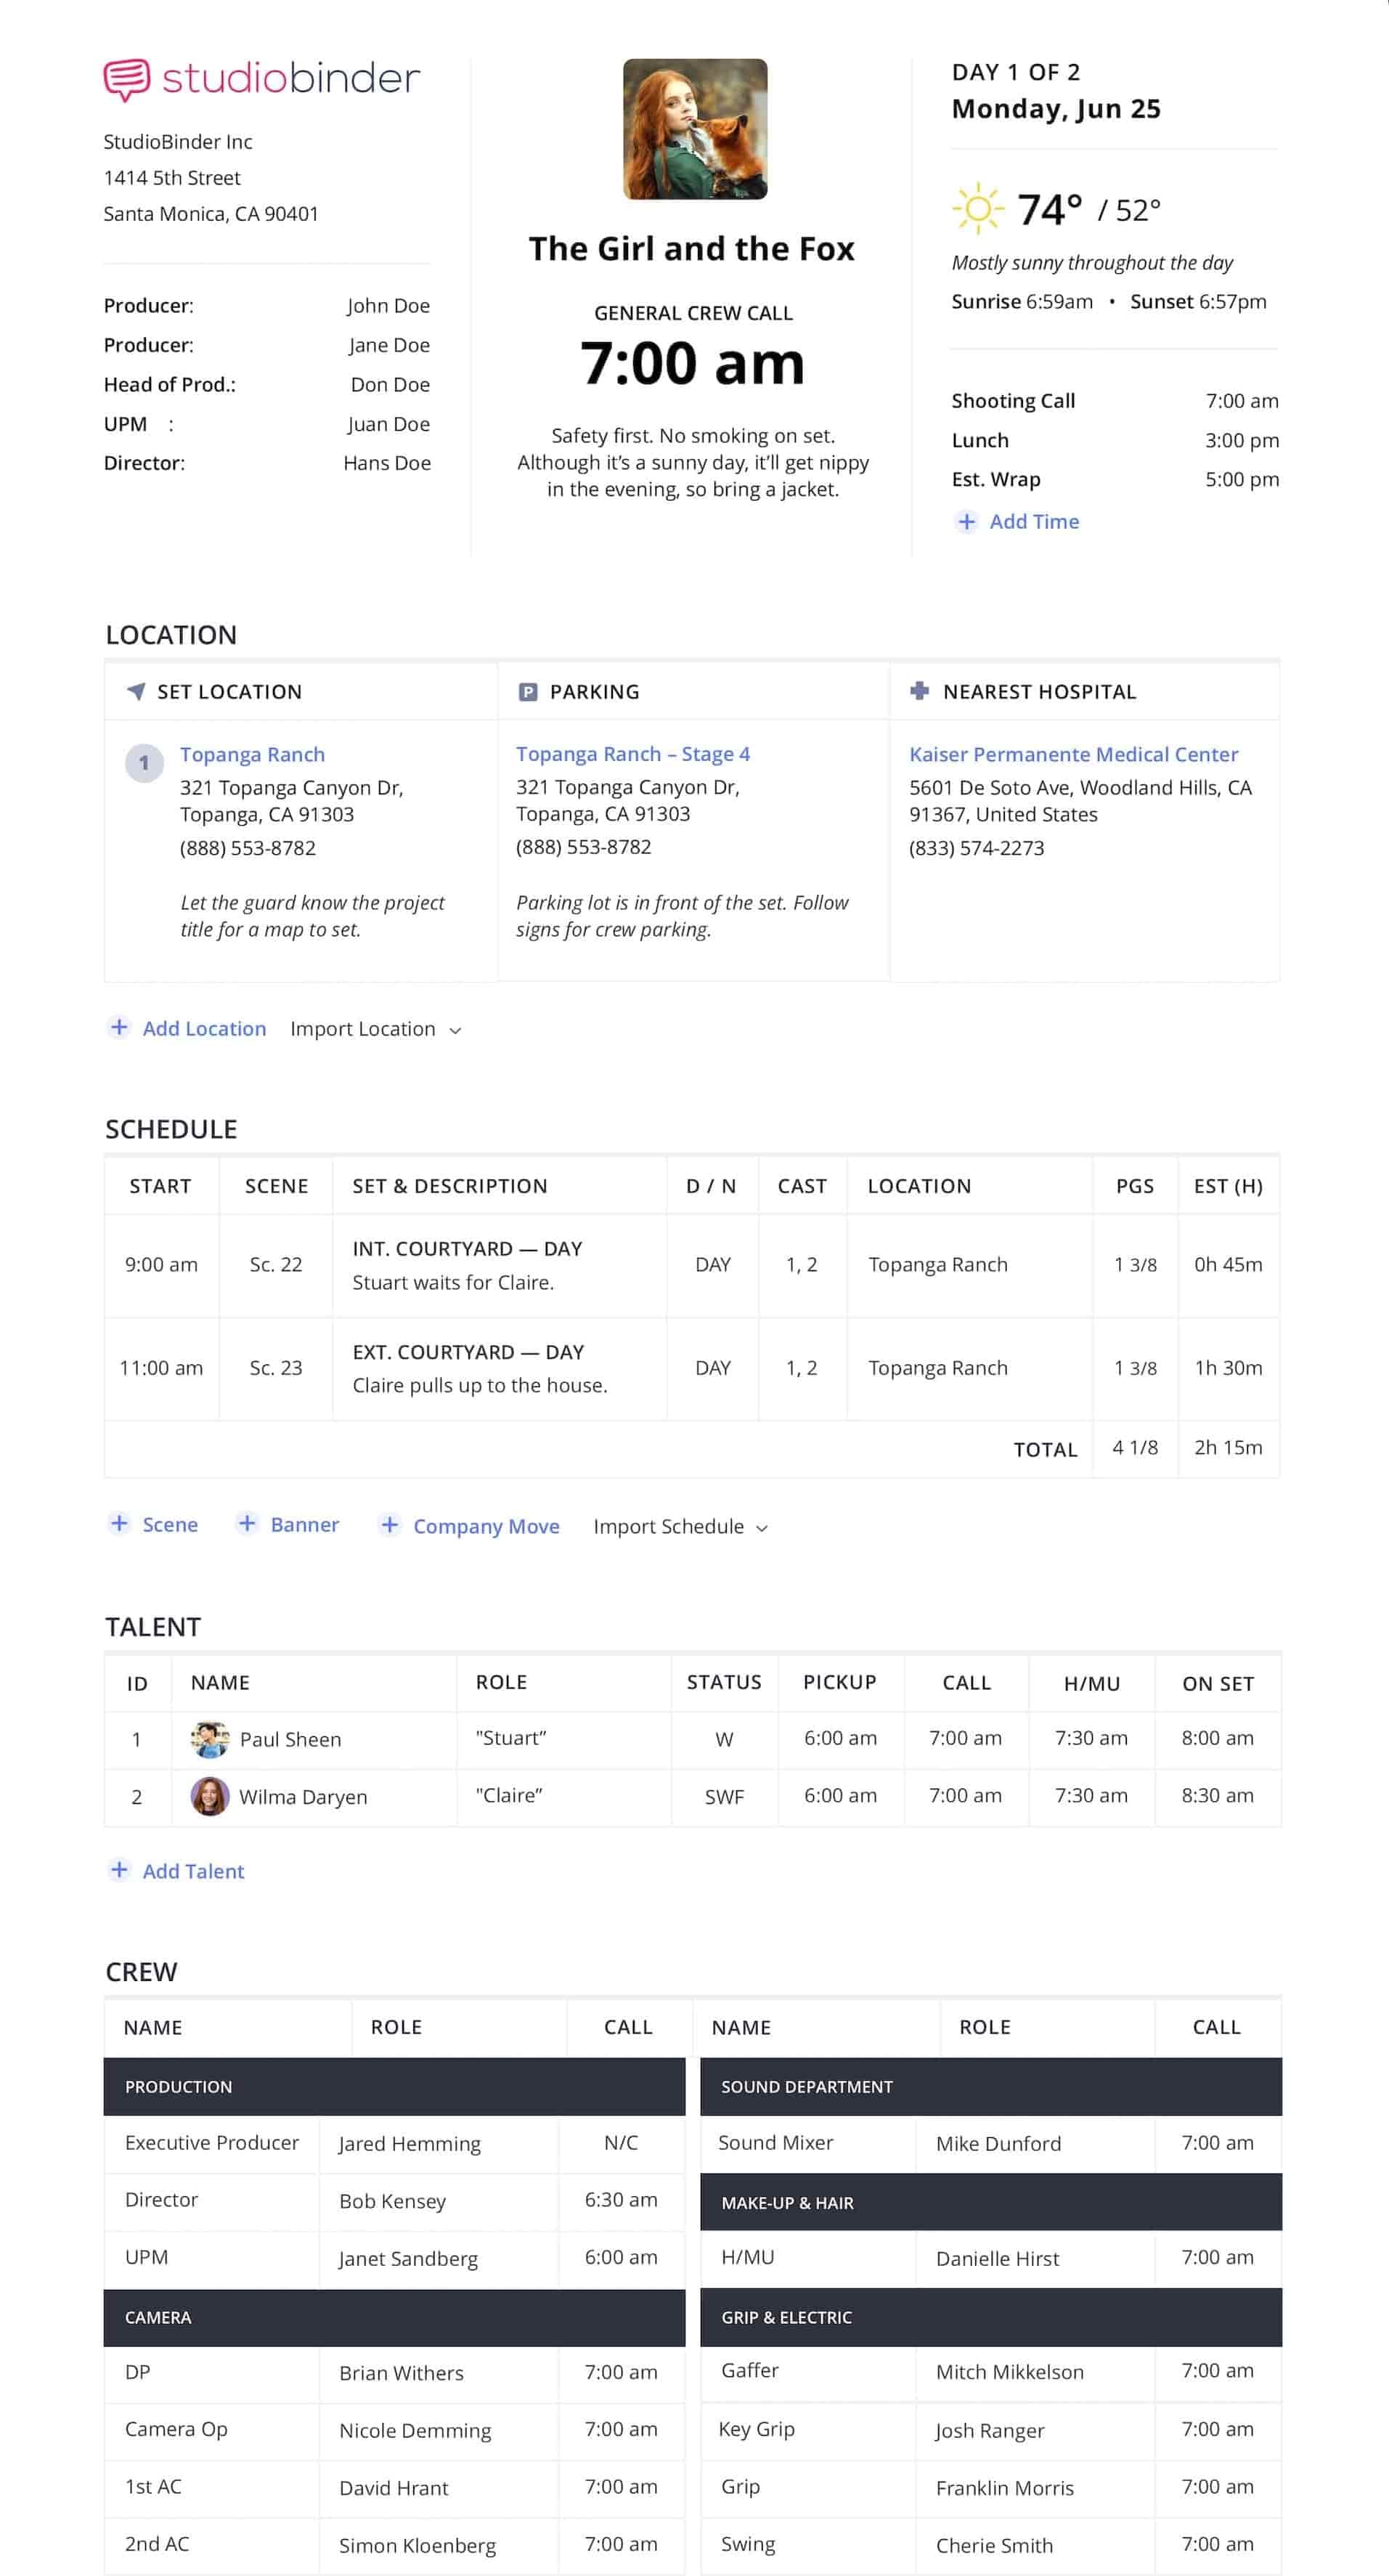Viewport: 1389px width, 2576px height.
Task: Click the plus icon beside Add Time
Action: [966, 521]
